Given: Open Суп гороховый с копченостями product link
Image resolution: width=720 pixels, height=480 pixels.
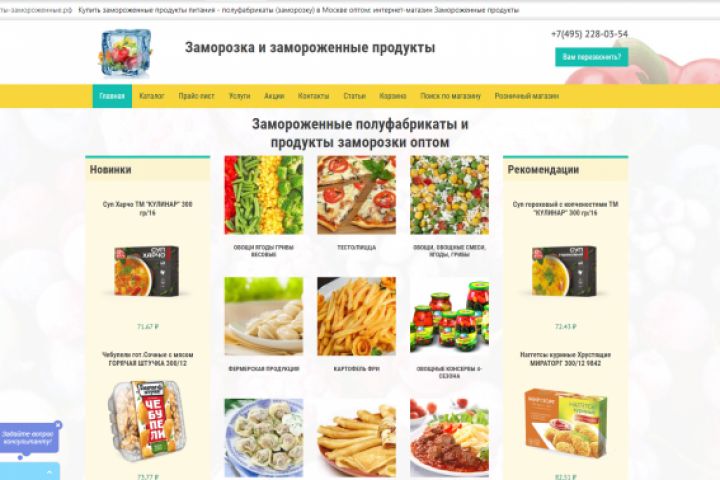Looking at the screenshot, I should (x=565, y=209).
